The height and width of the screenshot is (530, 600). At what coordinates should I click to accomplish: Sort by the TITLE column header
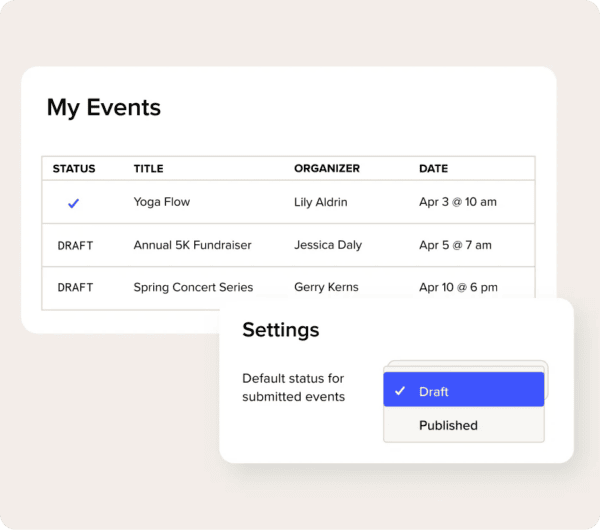click(148, 169)
